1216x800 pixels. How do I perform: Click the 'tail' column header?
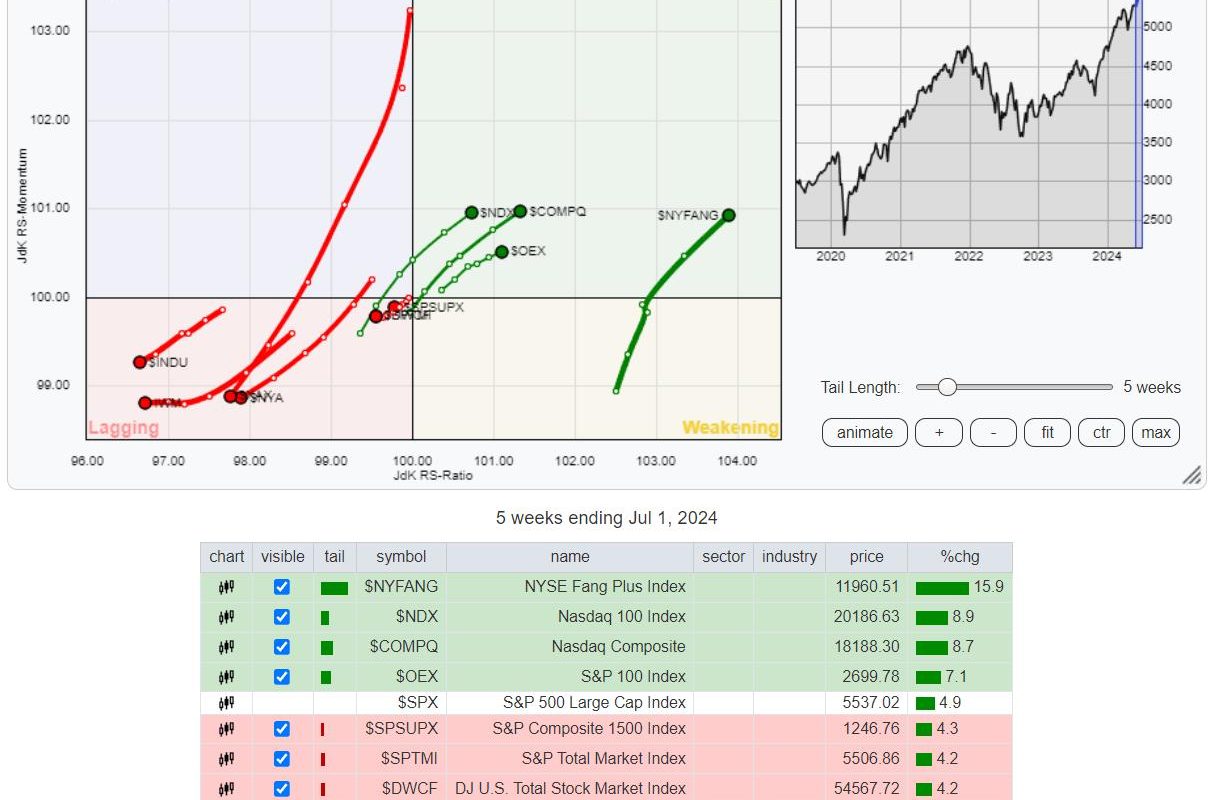pos(334,557)
